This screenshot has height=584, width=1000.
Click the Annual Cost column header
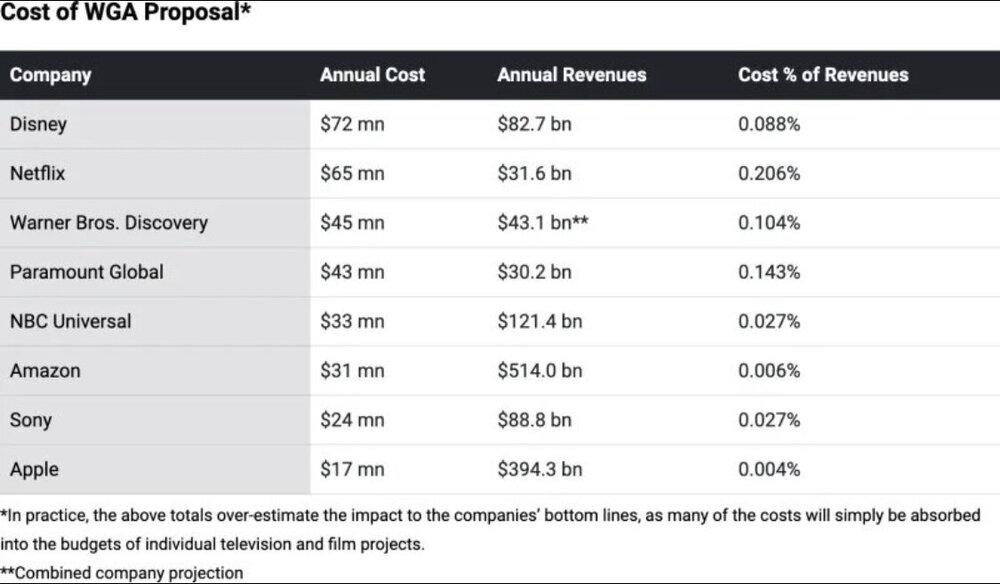point(372,75)
